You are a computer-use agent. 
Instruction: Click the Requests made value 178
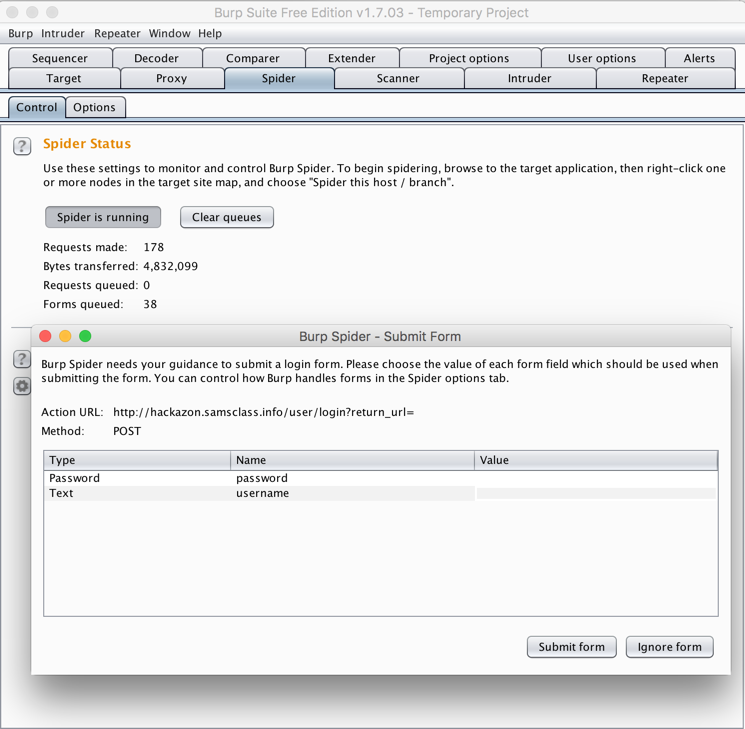(153, 247)
